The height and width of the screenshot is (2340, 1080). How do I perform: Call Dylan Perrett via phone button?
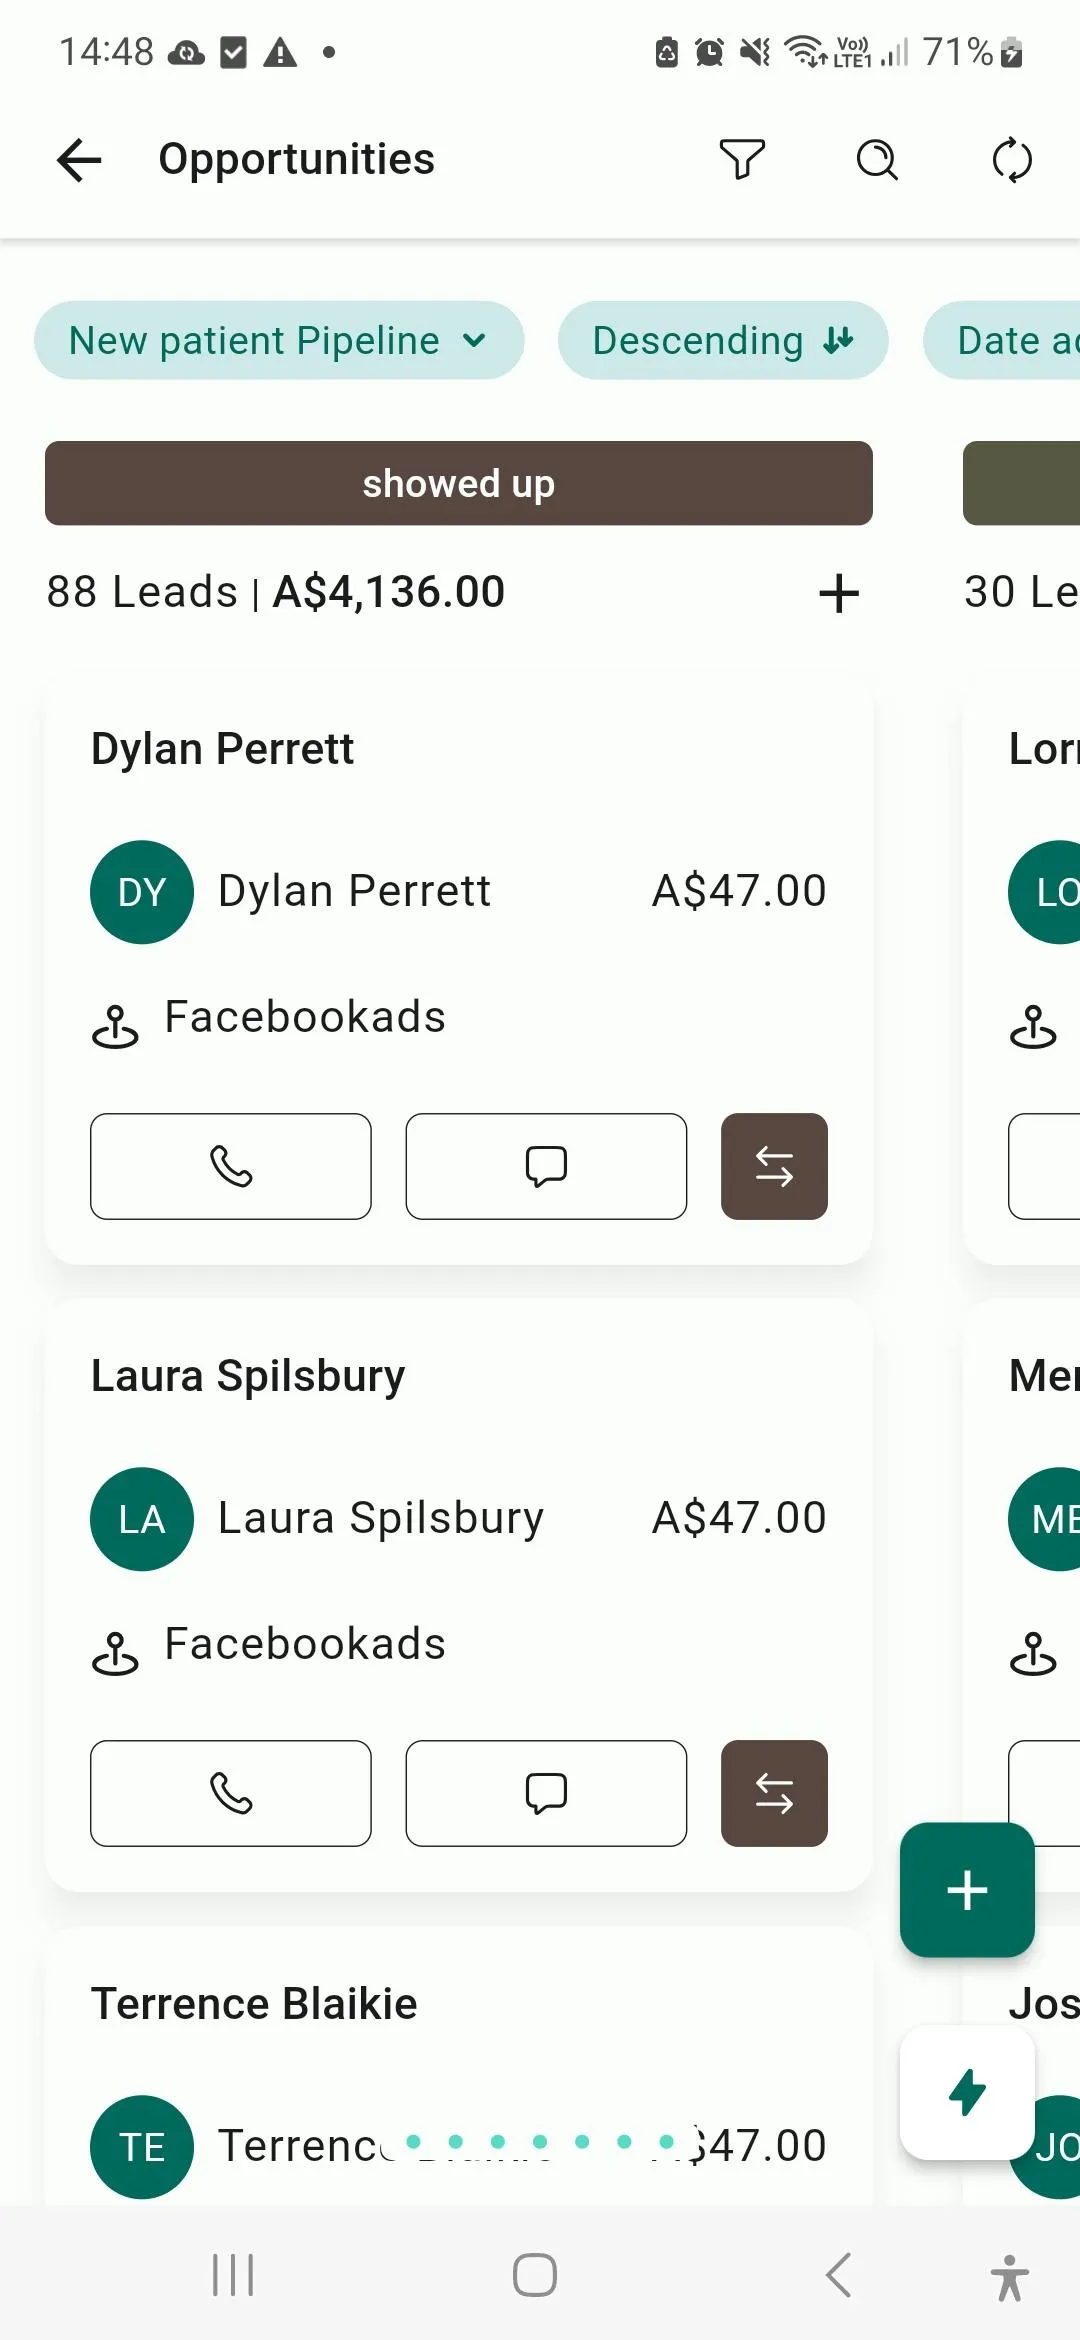click(x=231, y=1166)
